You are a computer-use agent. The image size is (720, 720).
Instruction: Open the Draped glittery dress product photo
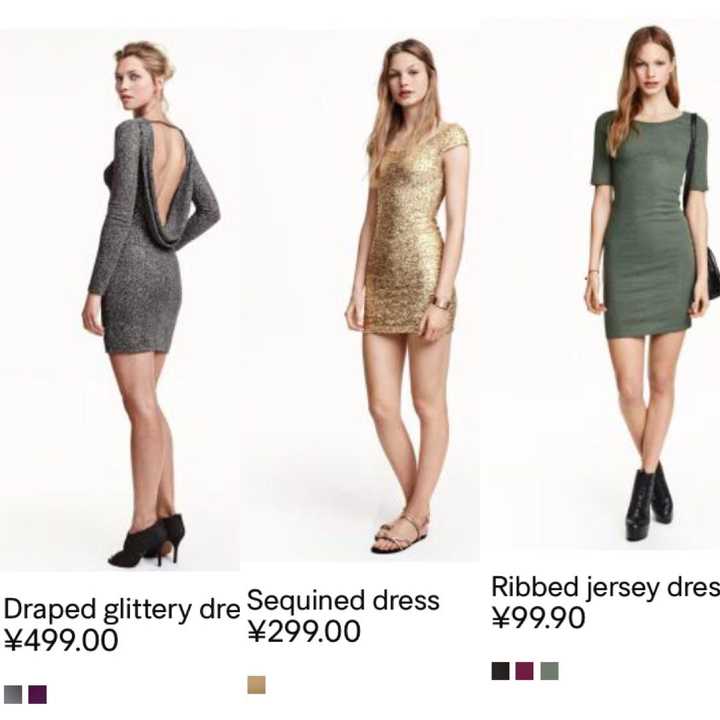click(x=120, y=301)
